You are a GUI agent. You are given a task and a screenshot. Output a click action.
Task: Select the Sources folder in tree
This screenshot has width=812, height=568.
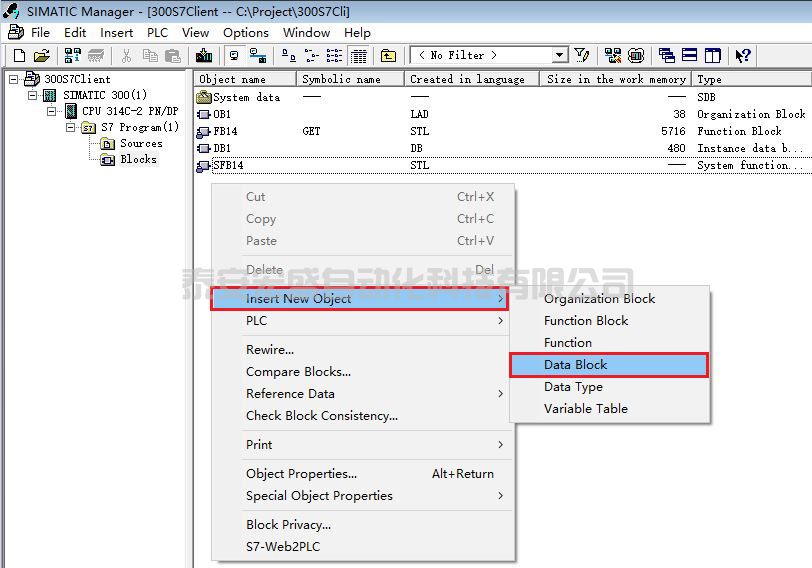tap(140, 143)
